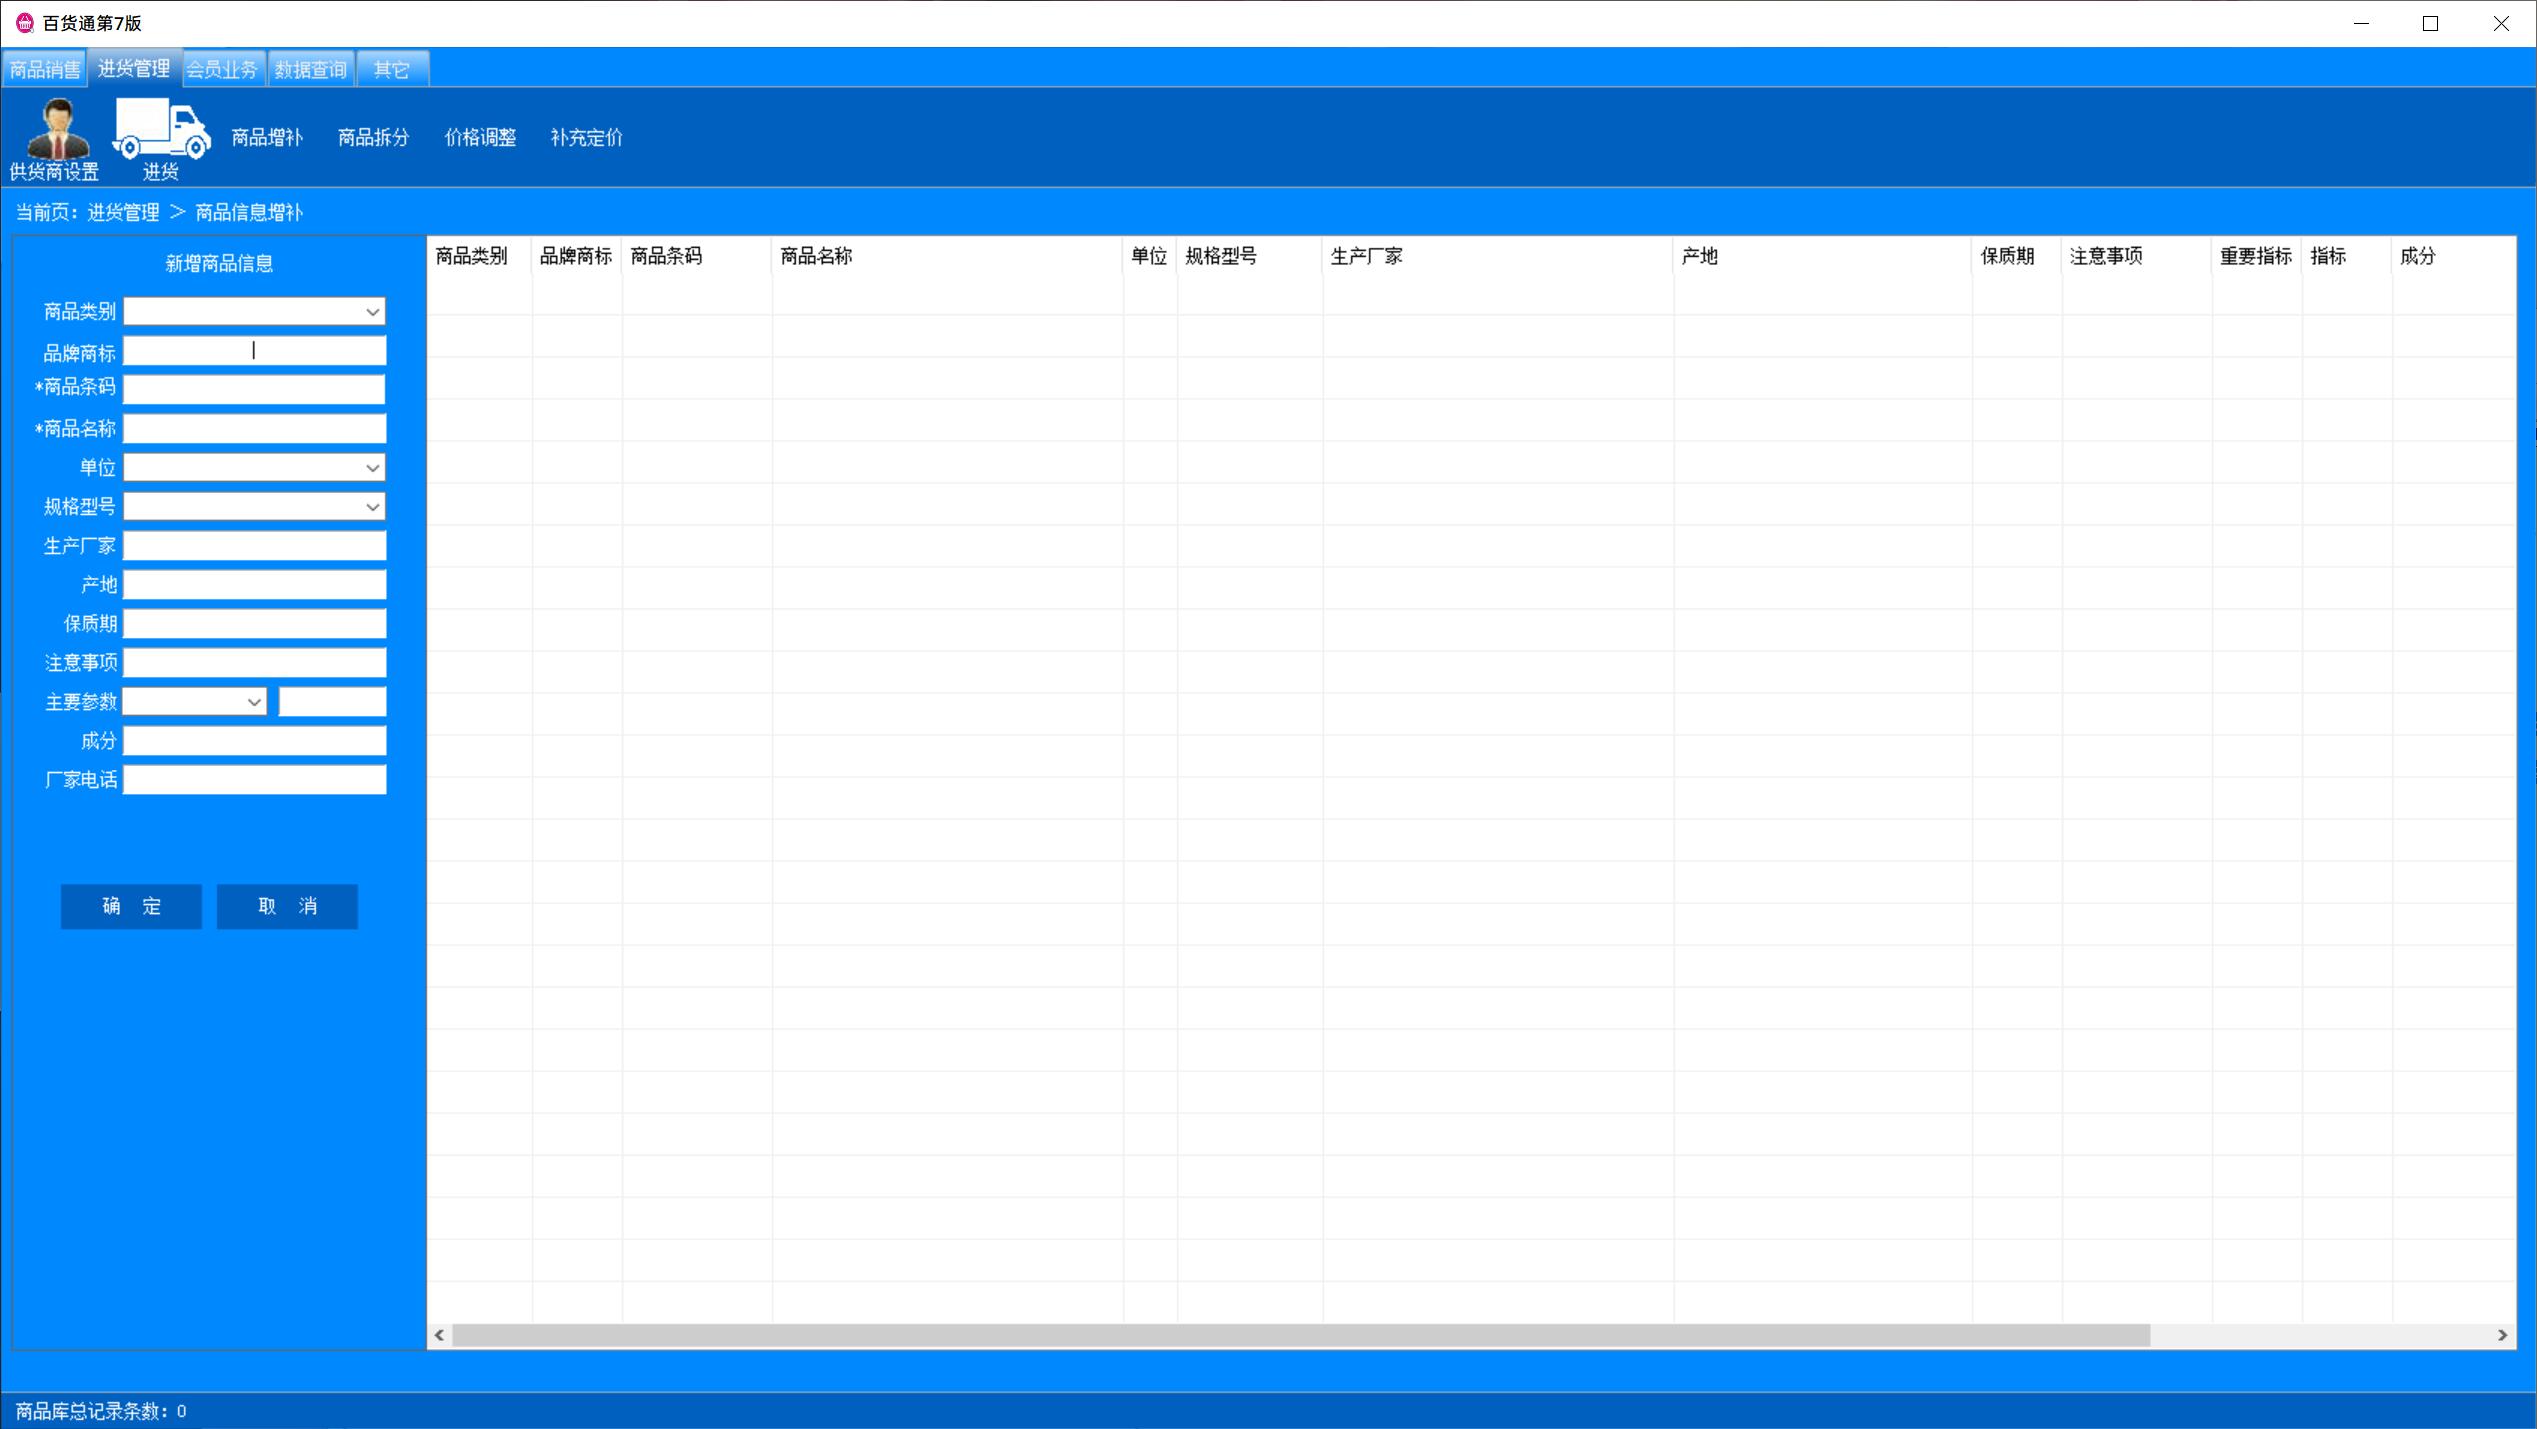The width and height of the screenshot is (2537, 1429).
Task: Click the horizontal scrollbar thumb under table
Action: [x=1300, y=1335]
